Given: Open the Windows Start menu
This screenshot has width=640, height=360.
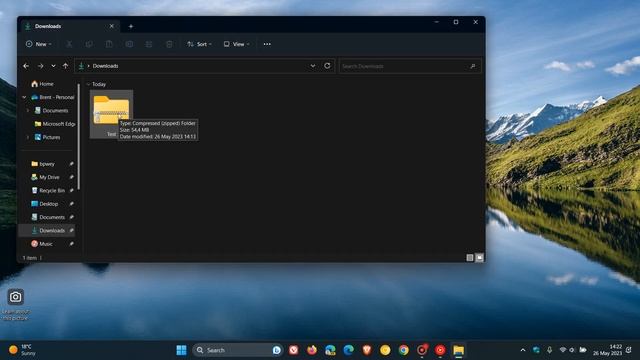Looking at the screenshot, I should (181, 350).
